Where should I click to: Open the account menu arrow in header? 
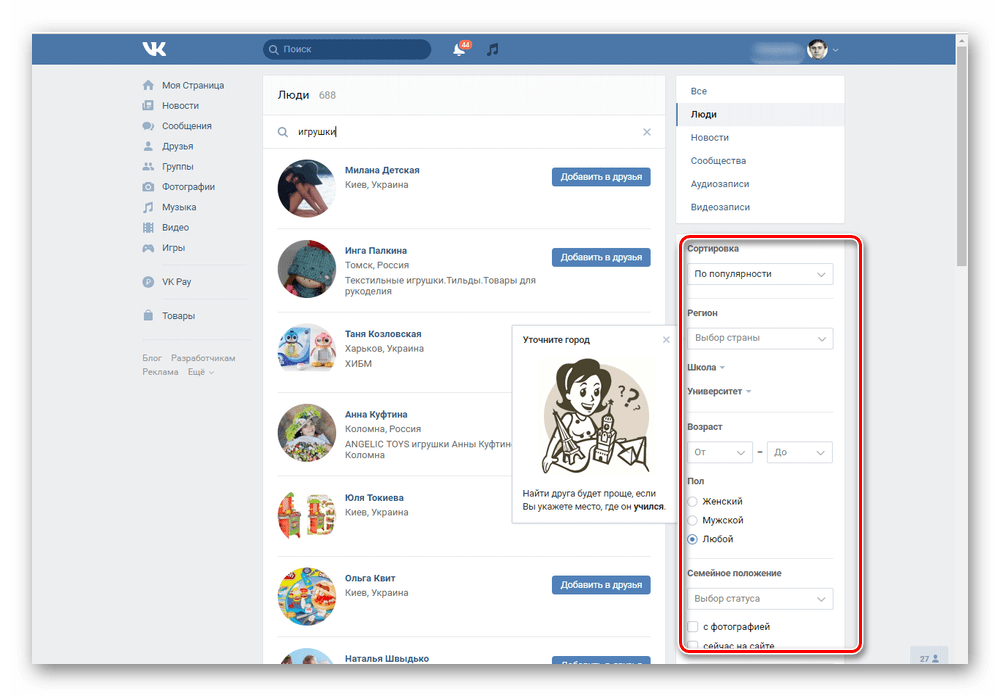click(x=835, y=50)
